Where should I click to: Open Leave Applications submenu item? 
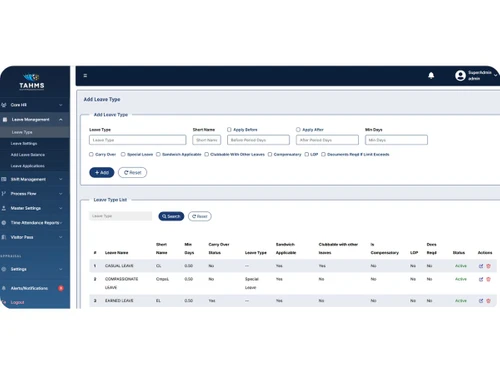(28, 166)
